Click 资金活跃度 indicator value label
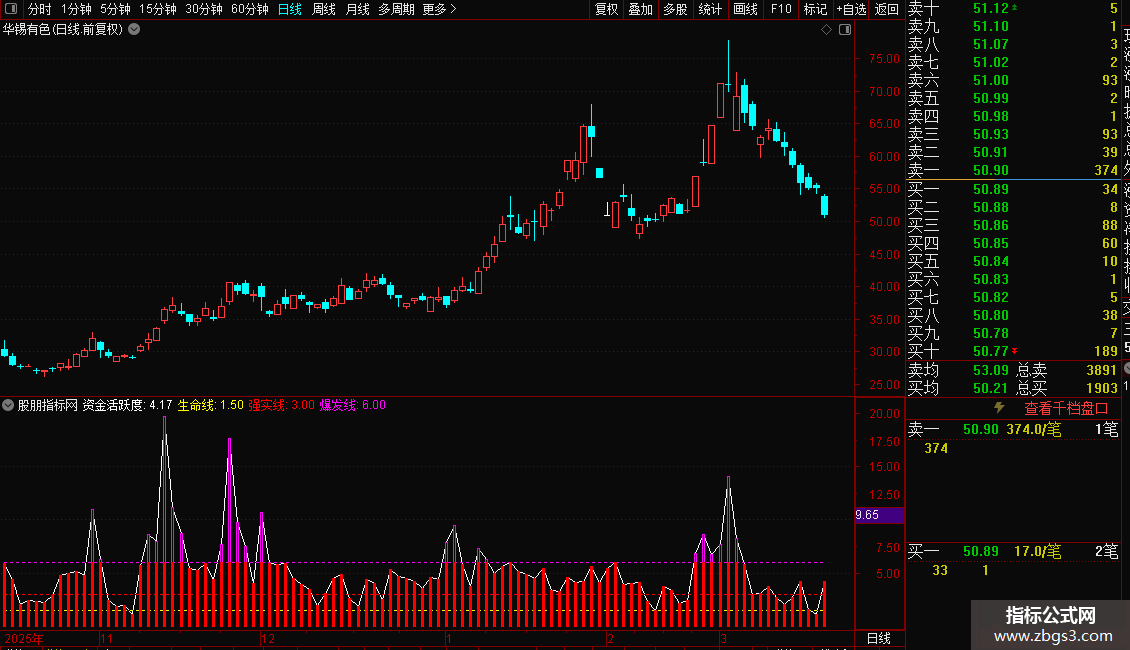The width and height of the screenshot is (1130, 650). pos(127,405)
